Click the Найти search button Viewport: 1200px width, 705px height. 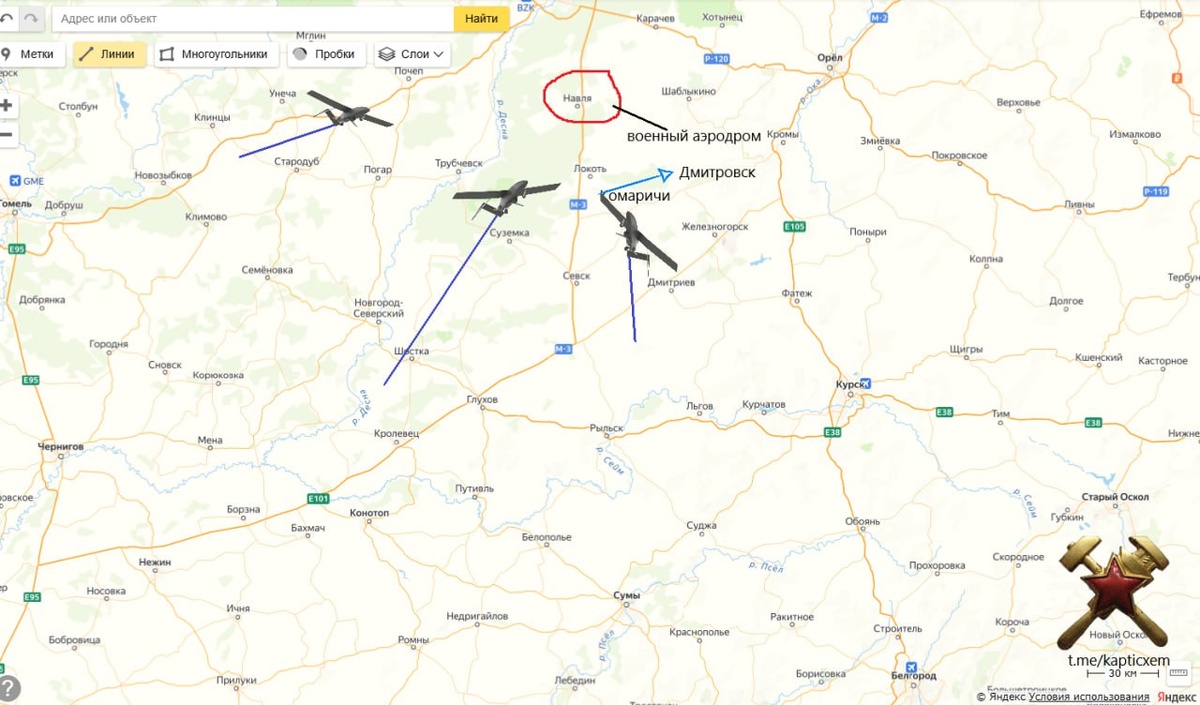point(481,18)
